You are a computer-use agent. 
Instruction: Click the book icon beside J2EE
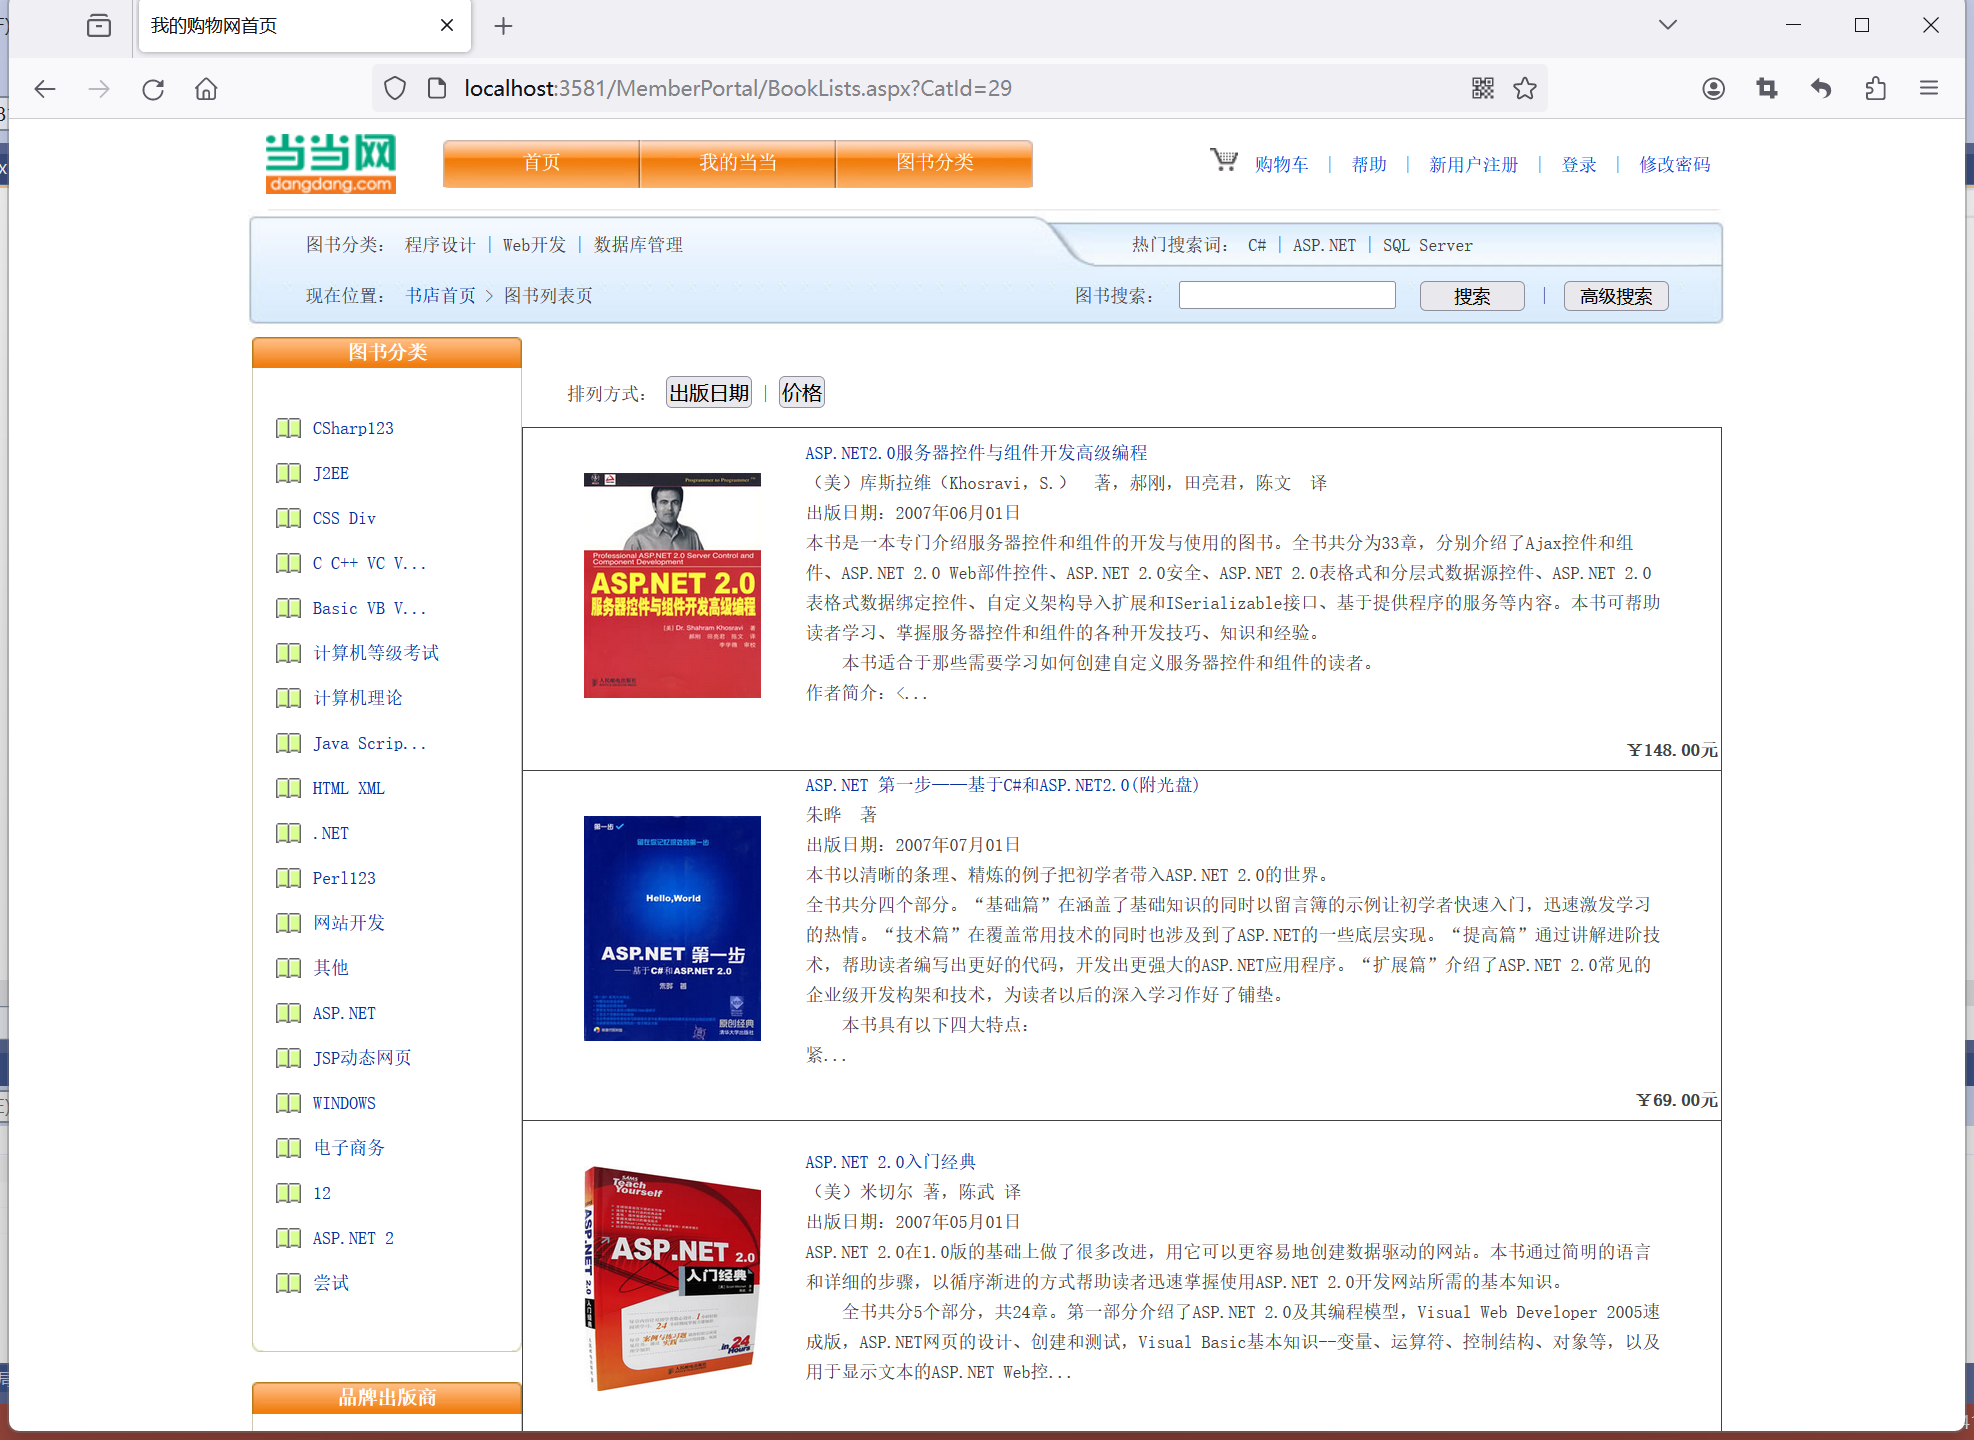pyautogui.click(x=288, y=473)
